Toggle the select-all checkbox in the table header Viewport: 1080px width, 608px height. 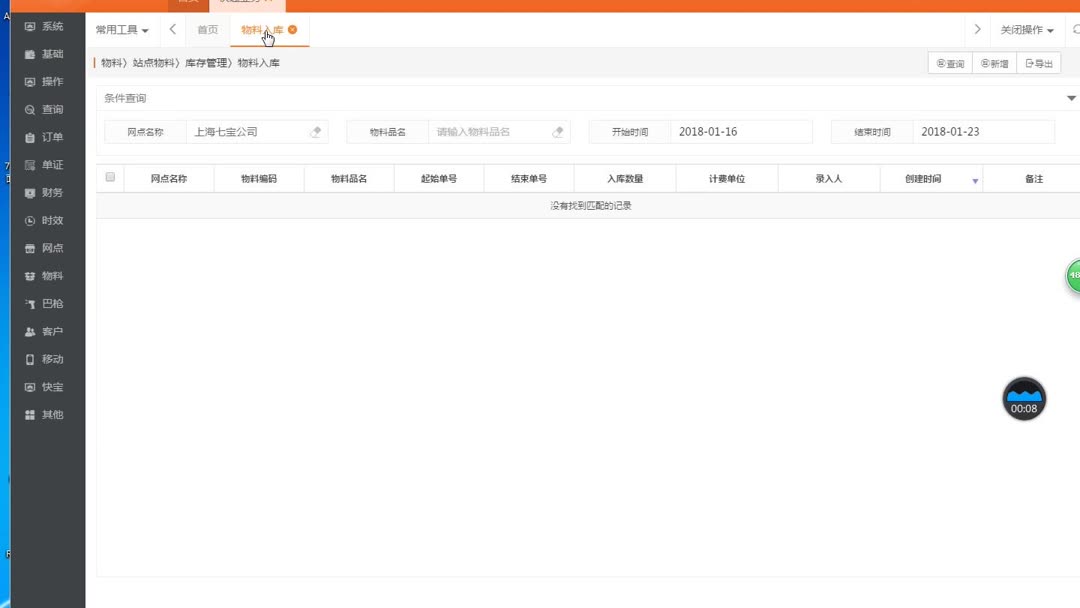(111, 178)
